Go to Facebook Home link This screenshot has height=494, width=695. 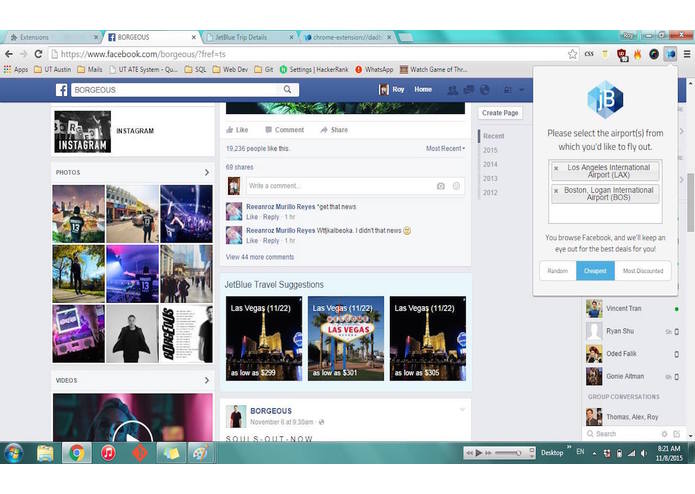tap(423, 89)
